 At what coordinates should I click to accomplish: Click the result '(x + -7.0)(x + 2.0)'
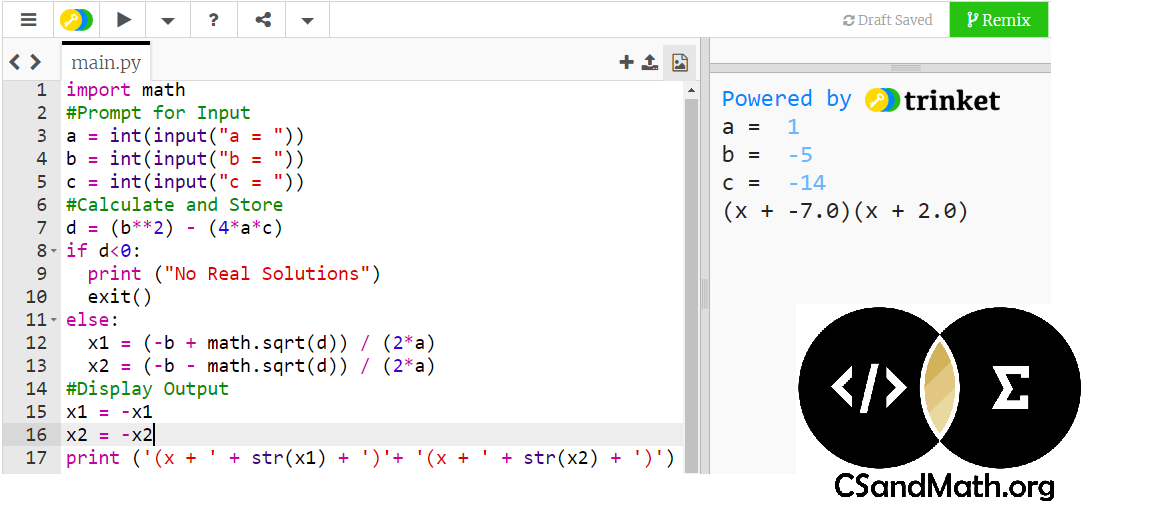845,212
